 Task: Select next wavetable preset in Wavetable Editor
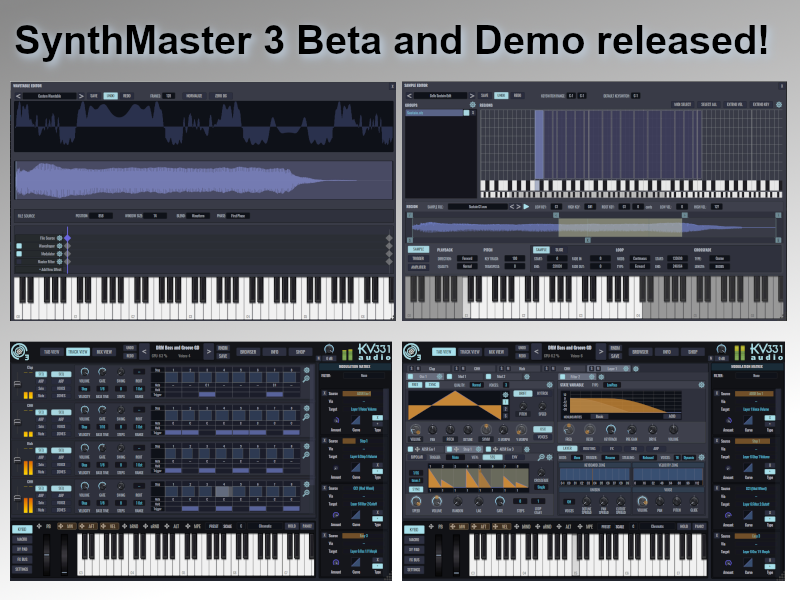coord(81,96)
